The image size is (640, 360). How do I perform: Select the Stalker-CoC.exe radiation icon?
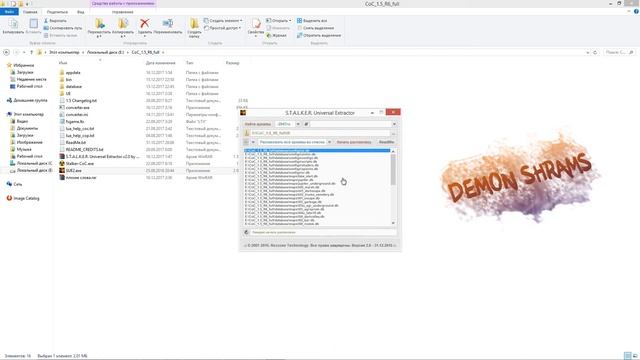[62, 163]
